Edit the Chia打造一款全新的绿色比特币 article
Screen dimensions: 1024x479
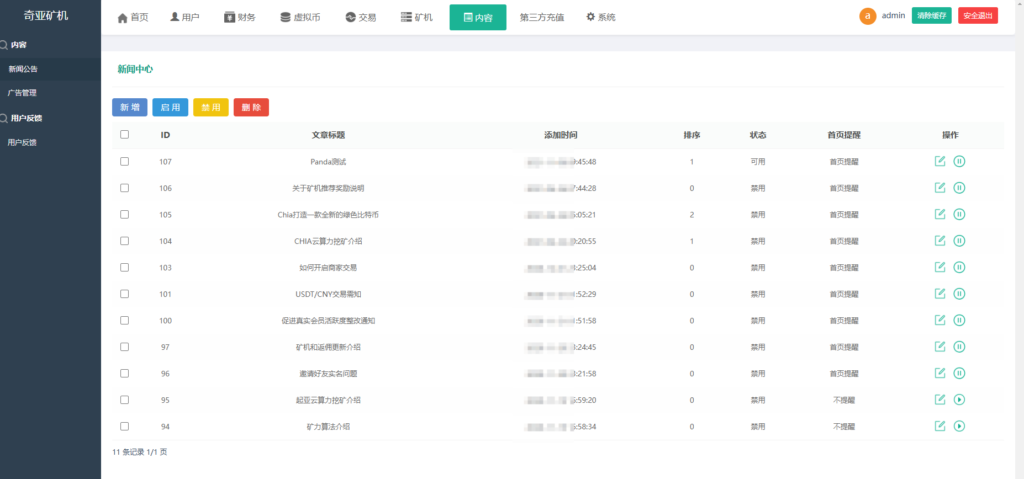tap(940, 214)
